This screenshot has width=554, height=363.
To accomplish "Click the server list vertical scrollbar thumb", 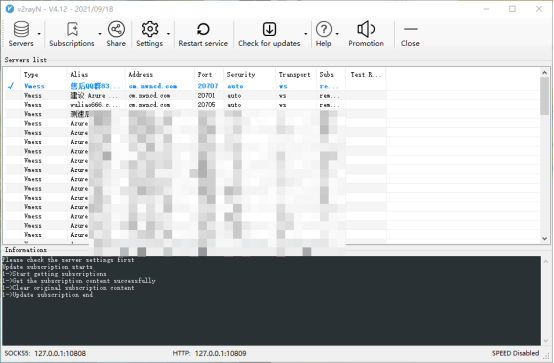I will [x=544, y=96].
